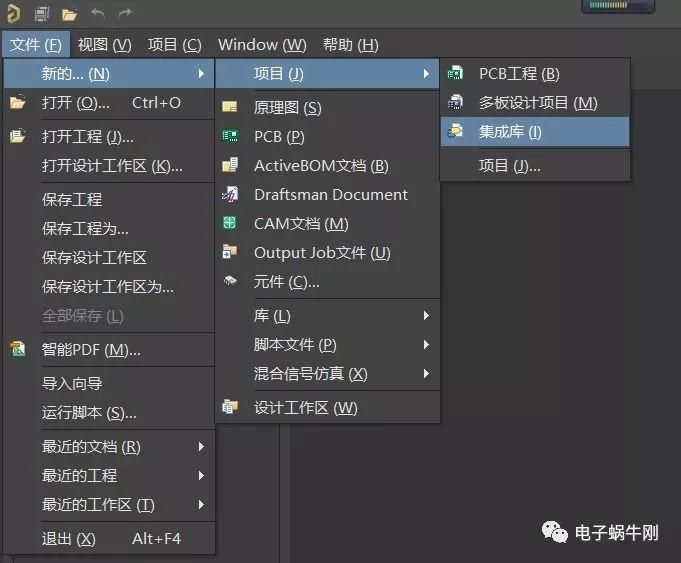This screenshot has width=681, height=563.
Task: Select 智能PDF (M)... entry
Action: [109, 350]
